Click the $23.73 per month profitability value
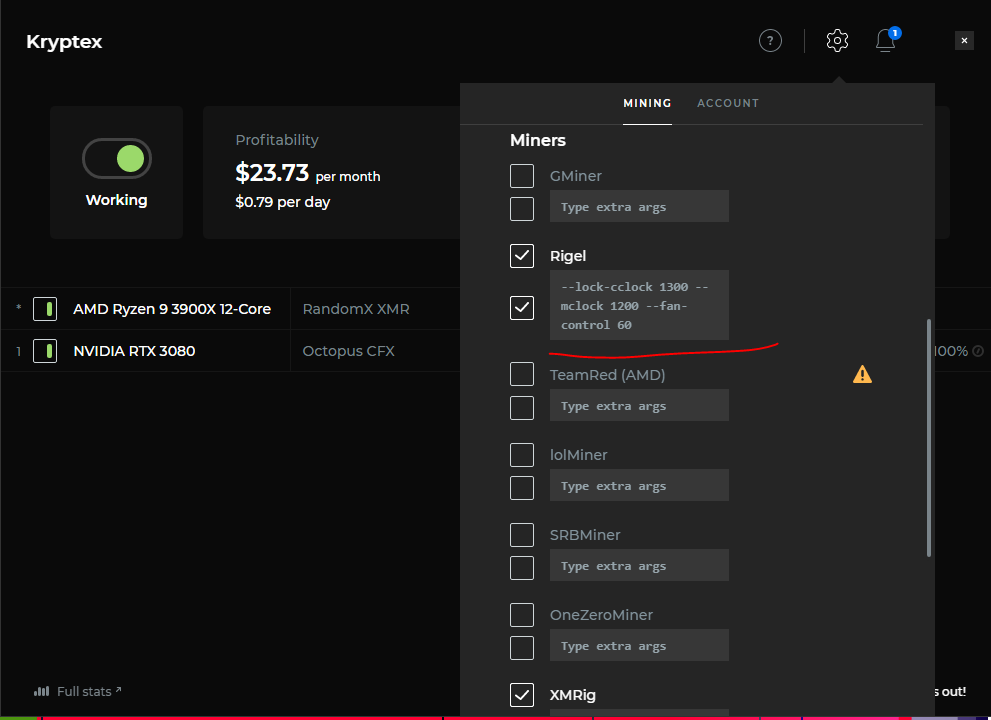Viewport: 991px width, 720px height. pos(307,173)
